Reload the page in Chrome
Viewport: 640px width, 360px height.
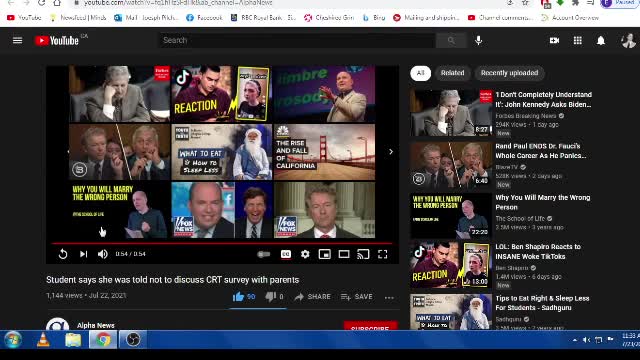pos(41,3)
